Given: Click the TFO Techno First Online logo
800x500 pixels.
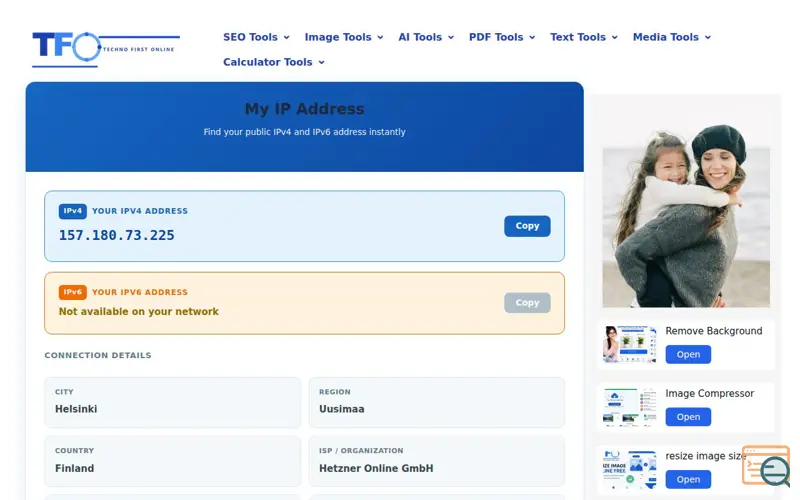Looking at the screenshot, I should coord(106,49).
